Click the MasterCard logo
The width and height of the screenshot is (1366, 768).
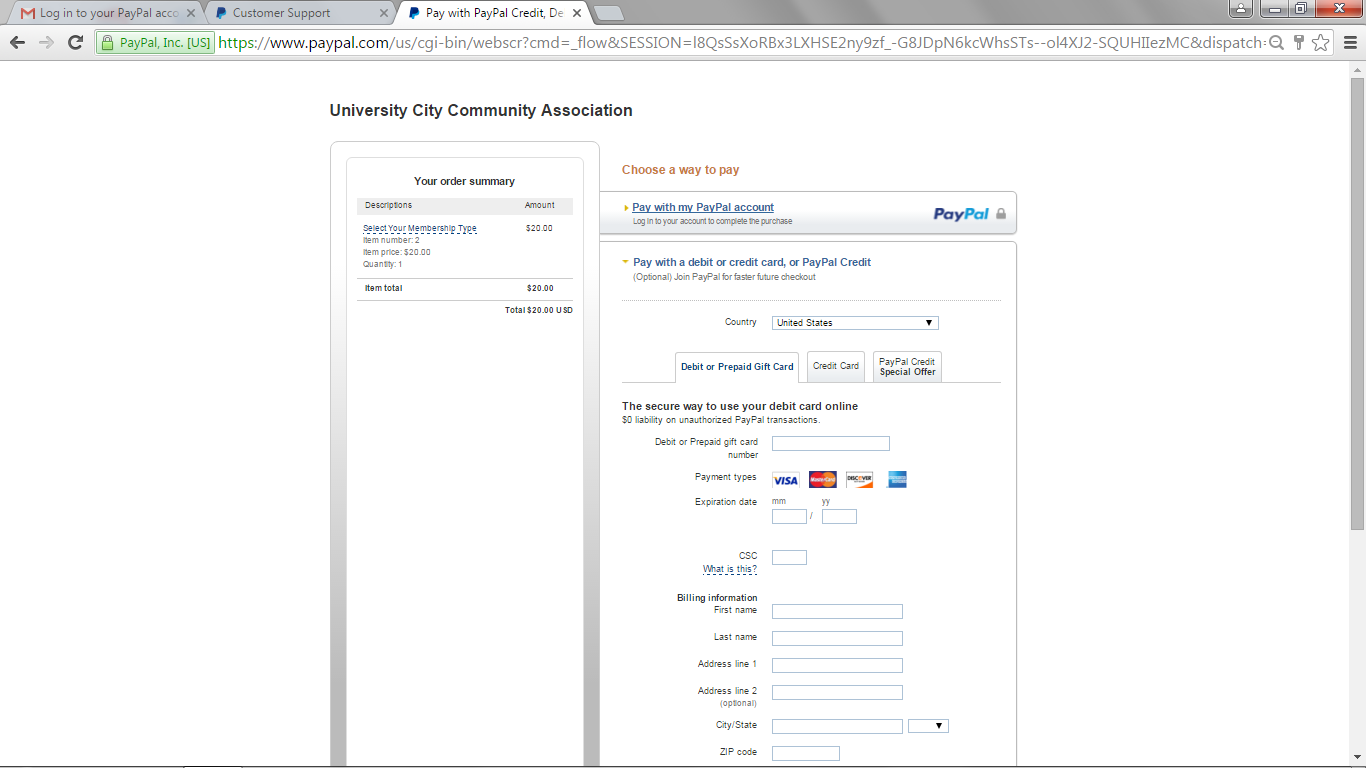(x=823, y=480)
